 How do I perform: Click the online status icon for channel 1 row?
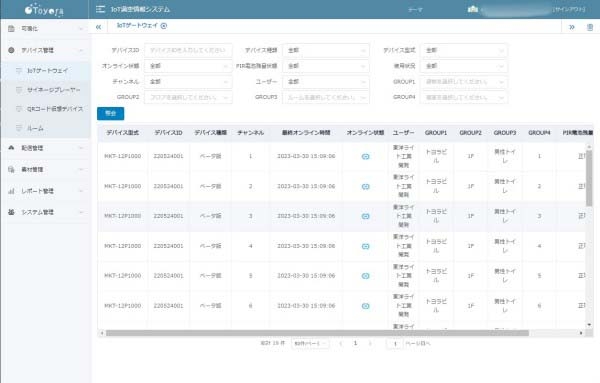click(365, 156)
